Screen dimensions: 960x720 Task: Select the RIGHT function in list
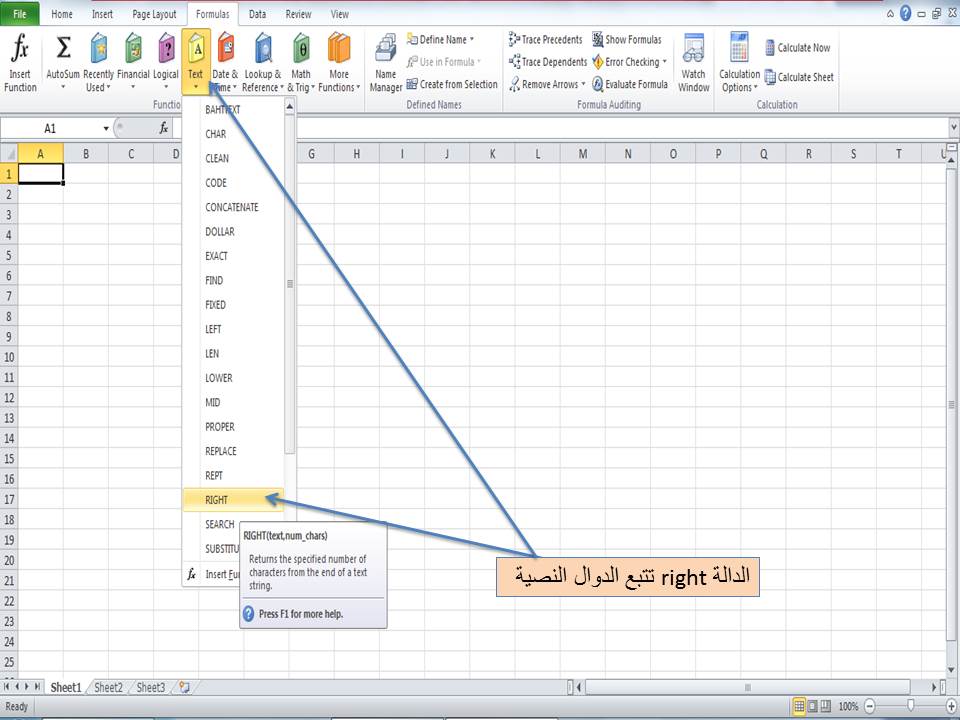coord(233,500)
